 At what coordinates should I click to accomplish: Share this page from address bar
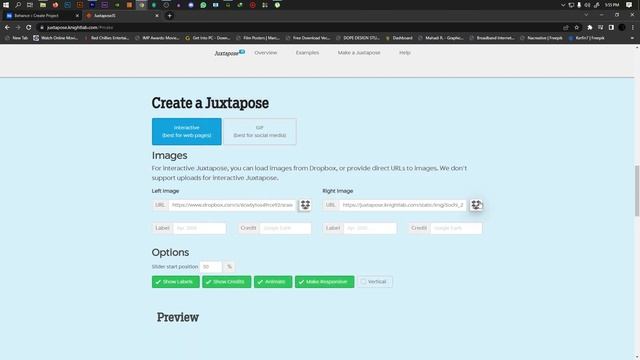pos(566,27)
